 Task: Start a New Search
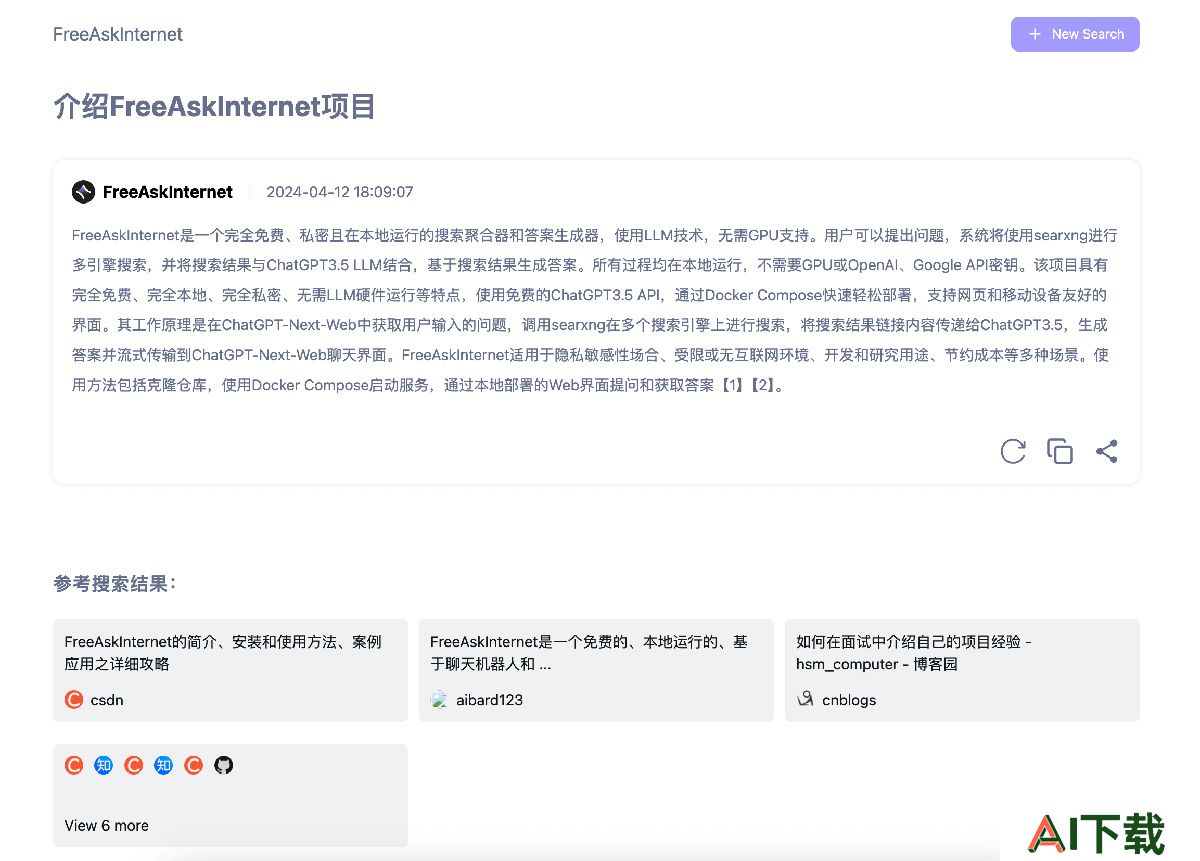tap(1075, 34)
